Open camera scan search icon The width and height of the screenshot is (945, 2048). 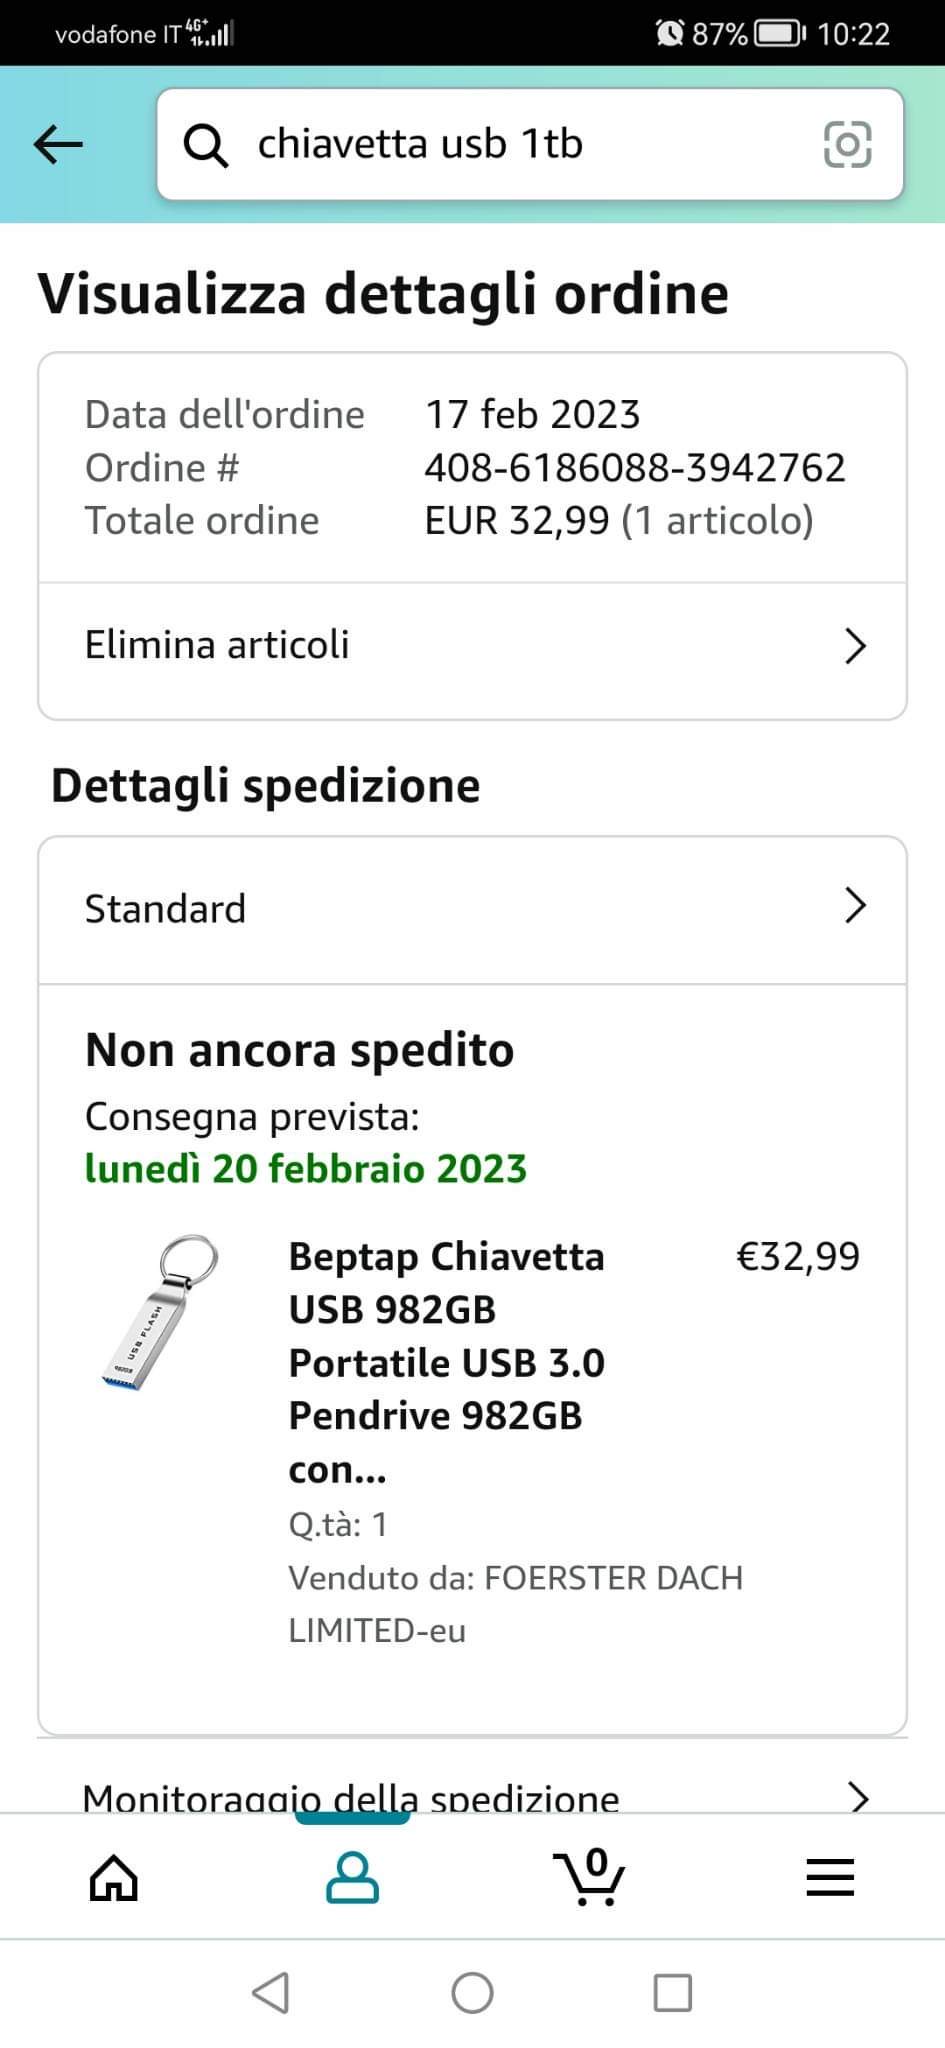[847, 145]
